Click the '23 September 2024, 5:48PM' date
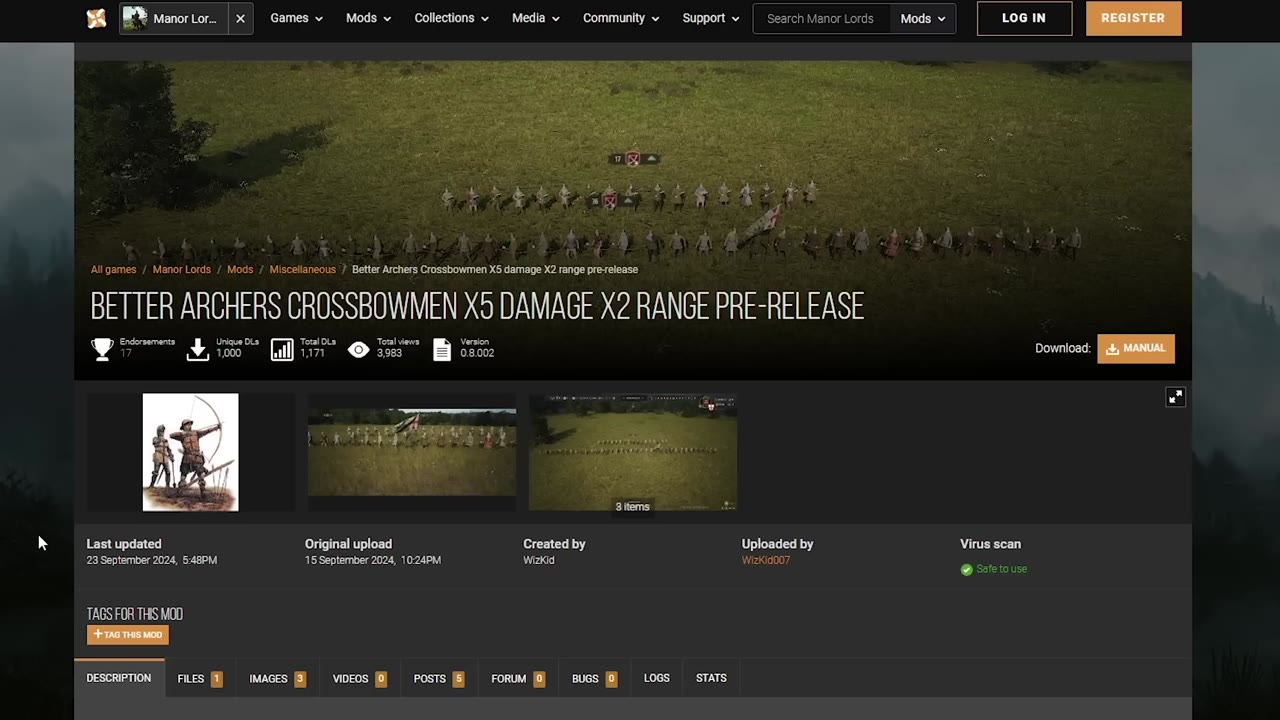Image resolution: width=1280 pixels, height=720 pixels. 152,560
